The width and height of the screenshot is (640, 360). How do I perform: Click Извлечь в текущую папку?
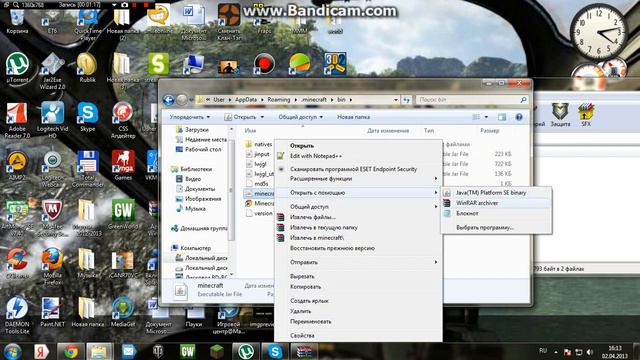358,228
